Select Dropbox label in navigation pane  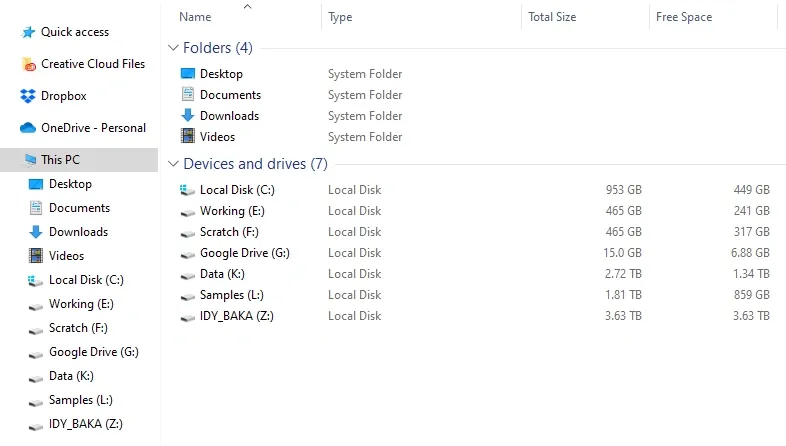[x=64, y=96]
